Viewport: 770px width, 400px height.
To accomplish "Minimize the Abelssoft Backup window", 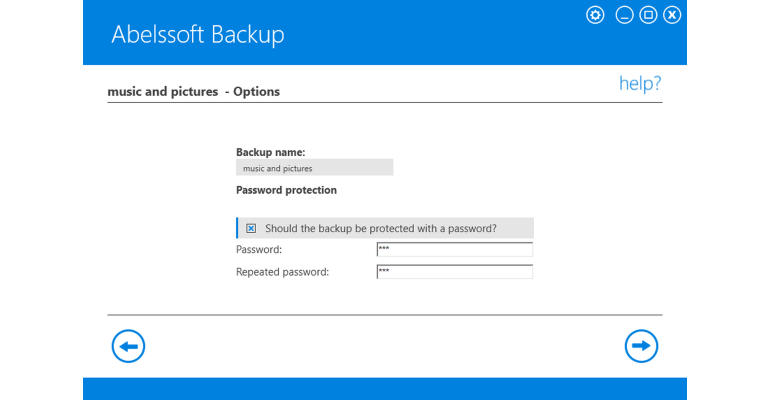I will click(x=624, y=15).
